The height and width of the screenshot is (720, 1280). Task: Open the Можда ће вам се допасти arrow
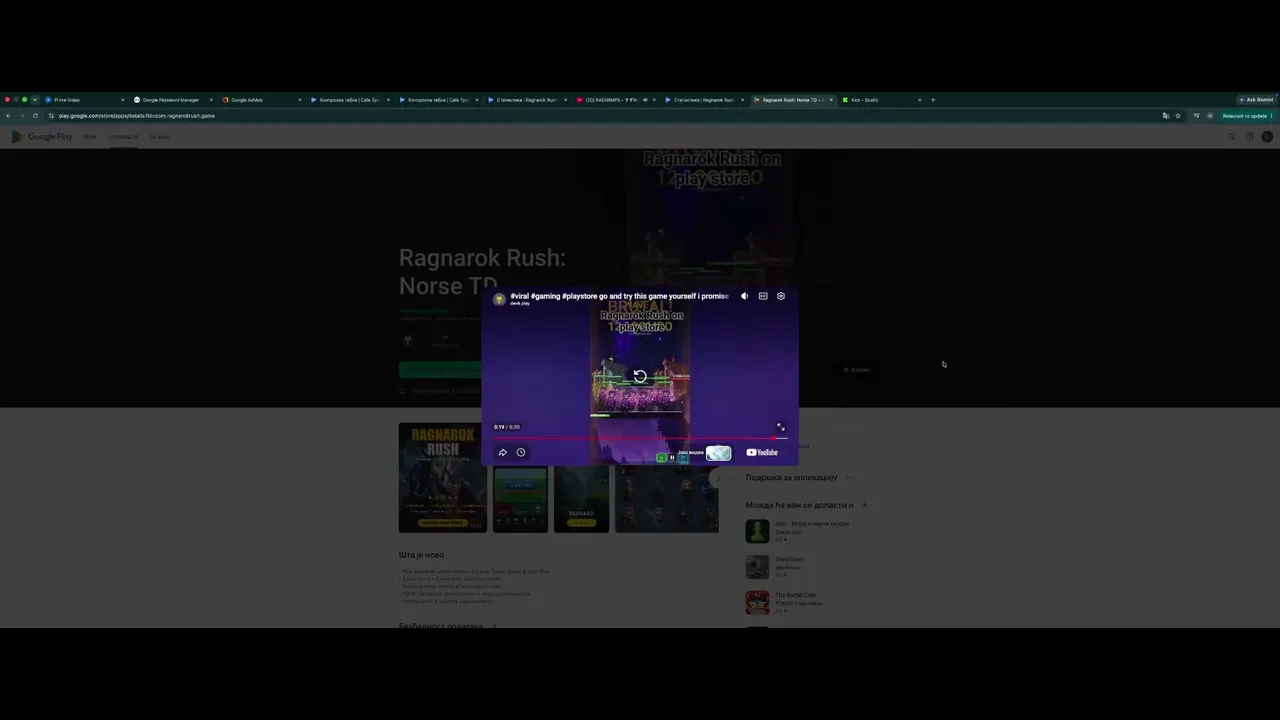(864, 505)
